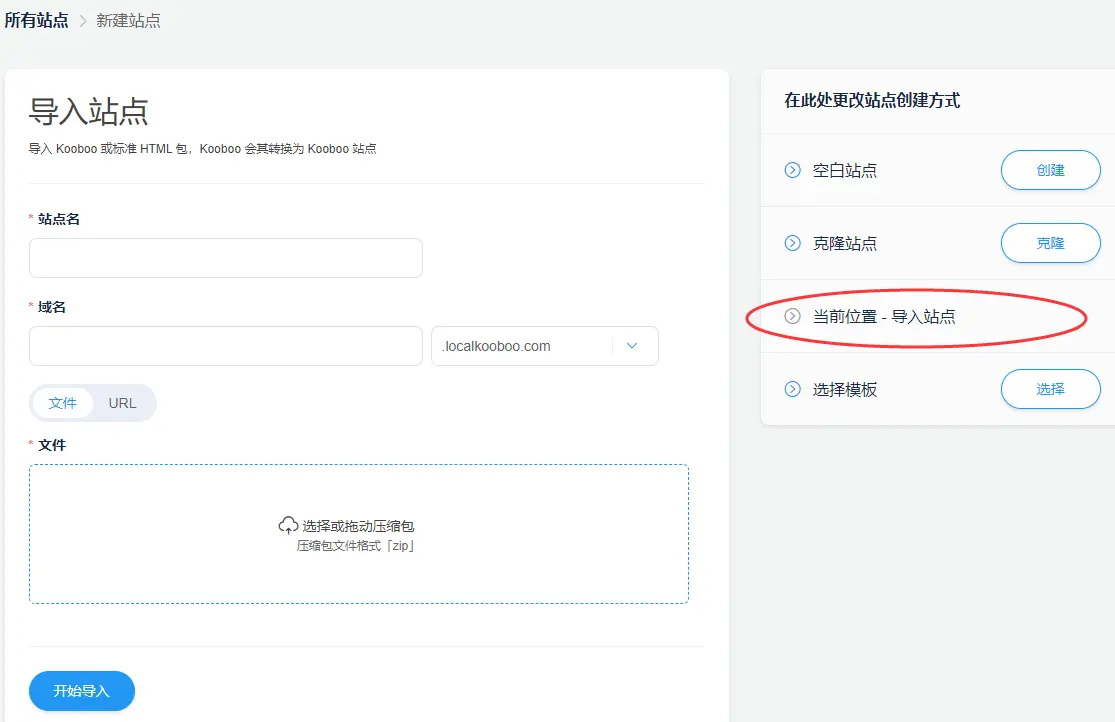Go to 所有站点 in breadcrumb
The height and width of the screenshot is (722, 1115).
coord(36,20)
